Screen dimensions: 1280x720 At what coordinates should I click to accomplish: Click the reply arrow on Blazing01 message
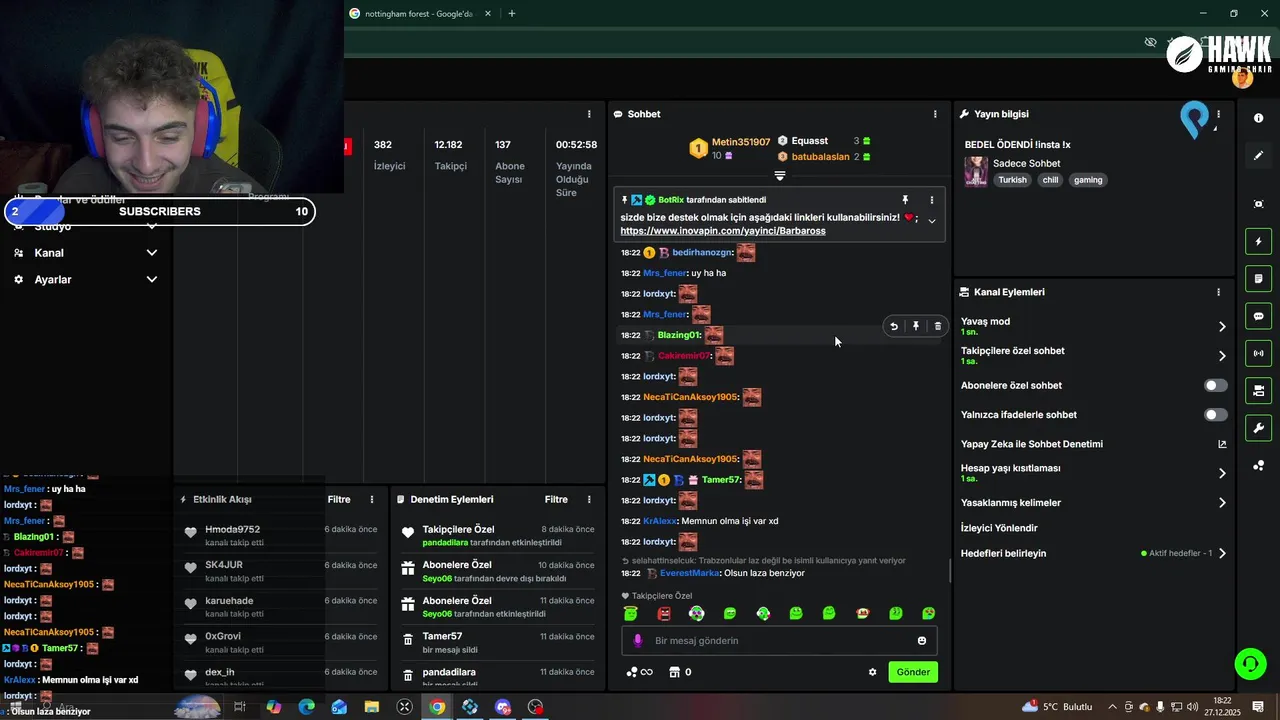coord(894,326)
